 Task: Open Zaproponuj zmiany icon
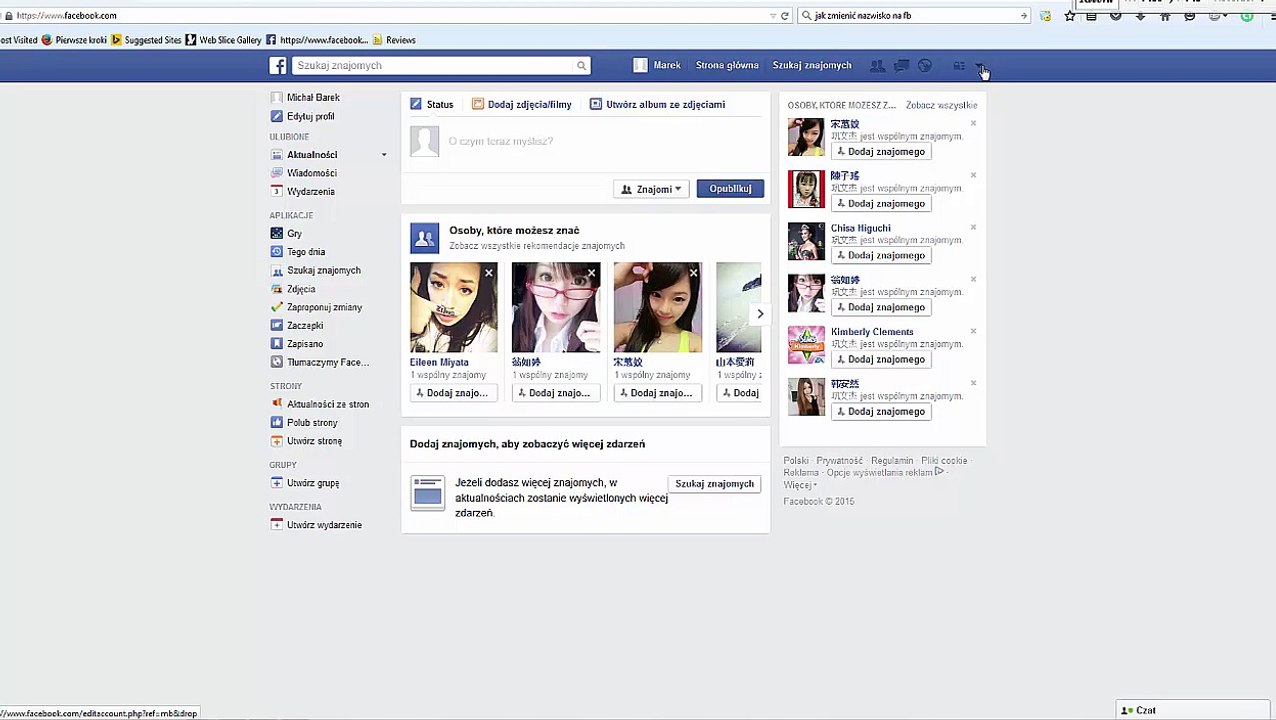(277, 307)
